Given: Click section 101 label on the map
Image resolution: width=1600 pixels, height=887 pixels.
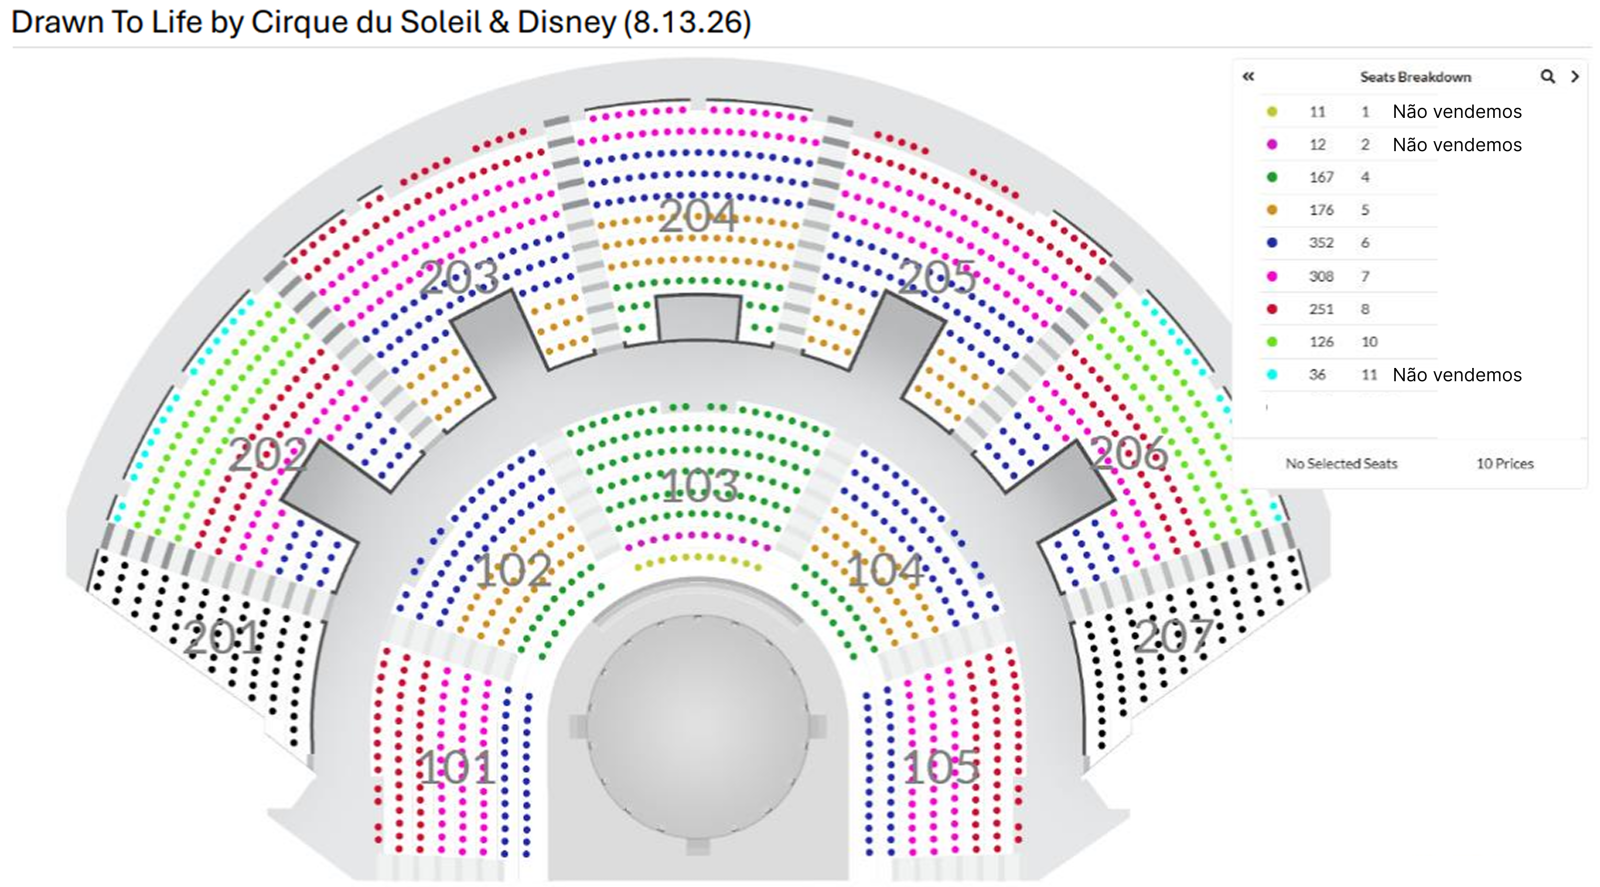Looking at the screenshot, I should click(x=456, y=768).
